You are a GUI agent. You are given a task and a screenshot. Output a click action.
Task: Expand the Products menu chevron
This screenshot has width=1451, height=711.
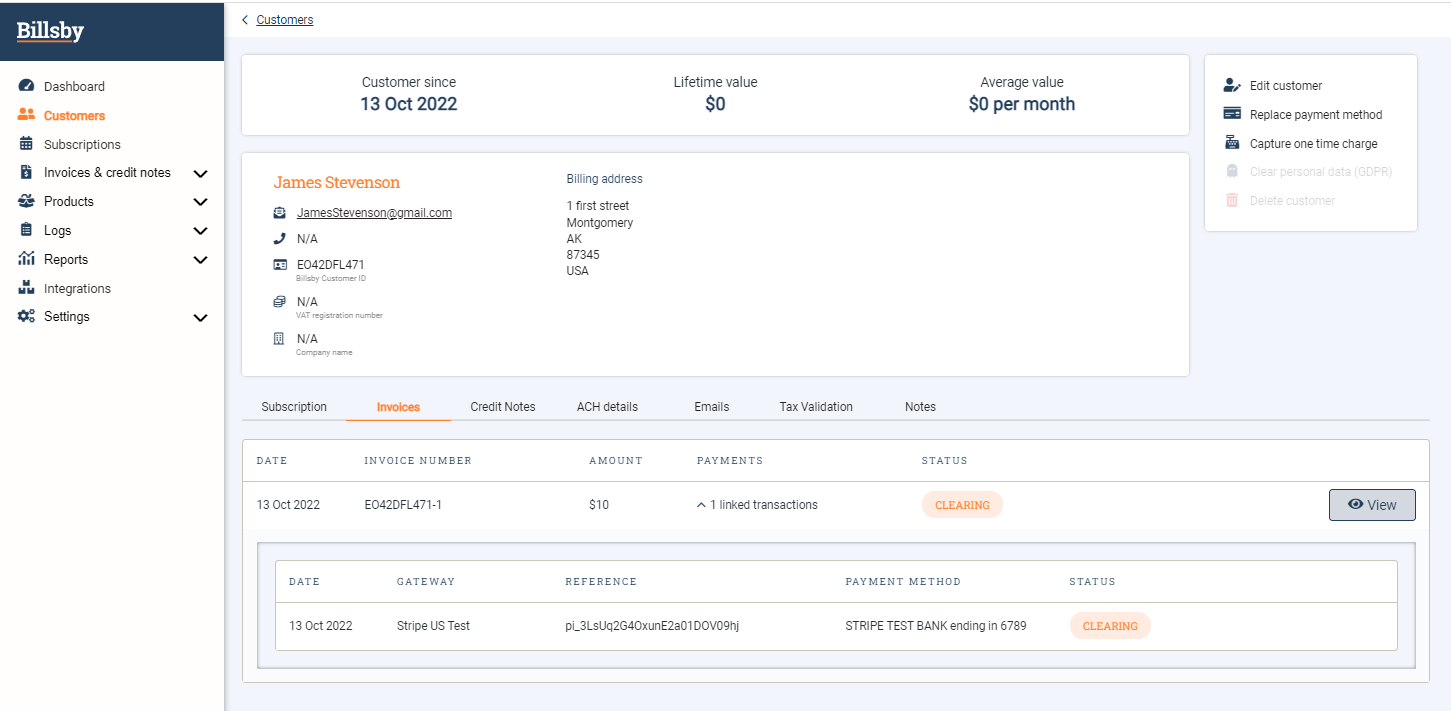point(200,202)
